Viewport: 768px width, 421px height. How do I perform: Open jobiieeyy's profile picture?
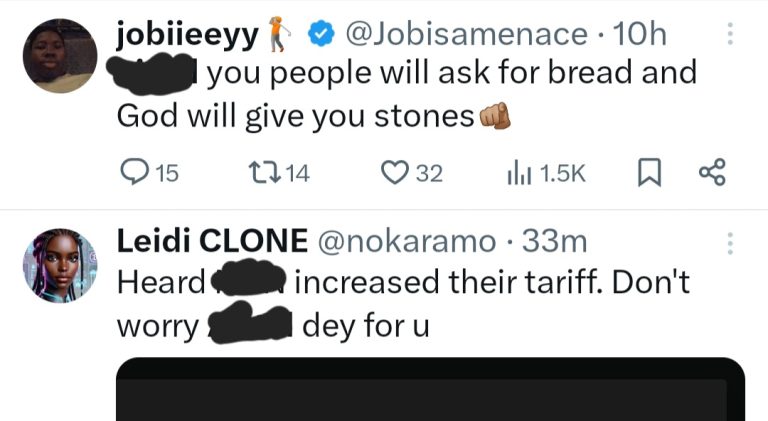pos(60,56)
